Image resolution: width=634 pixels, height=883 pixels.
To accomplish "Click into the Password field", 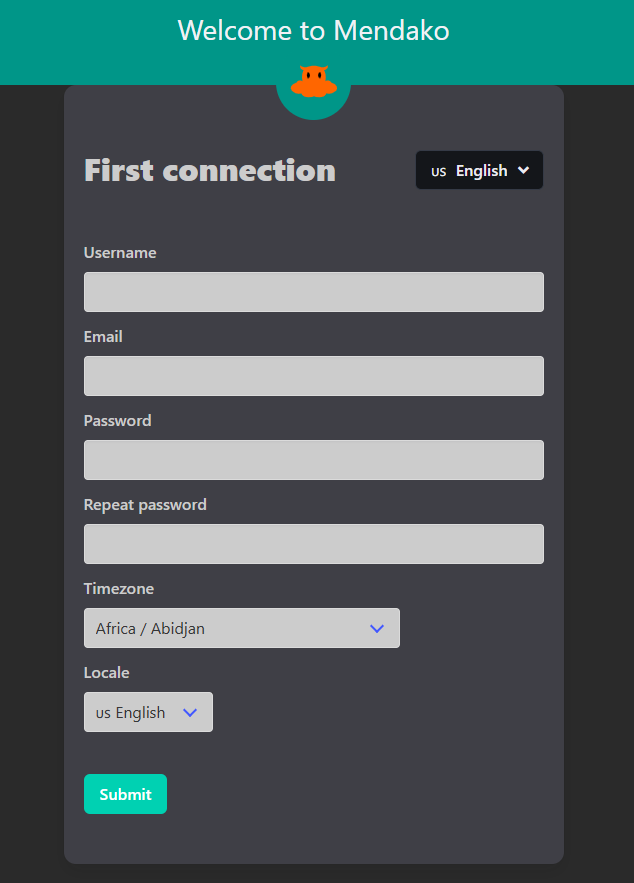I will pos(314,460).
